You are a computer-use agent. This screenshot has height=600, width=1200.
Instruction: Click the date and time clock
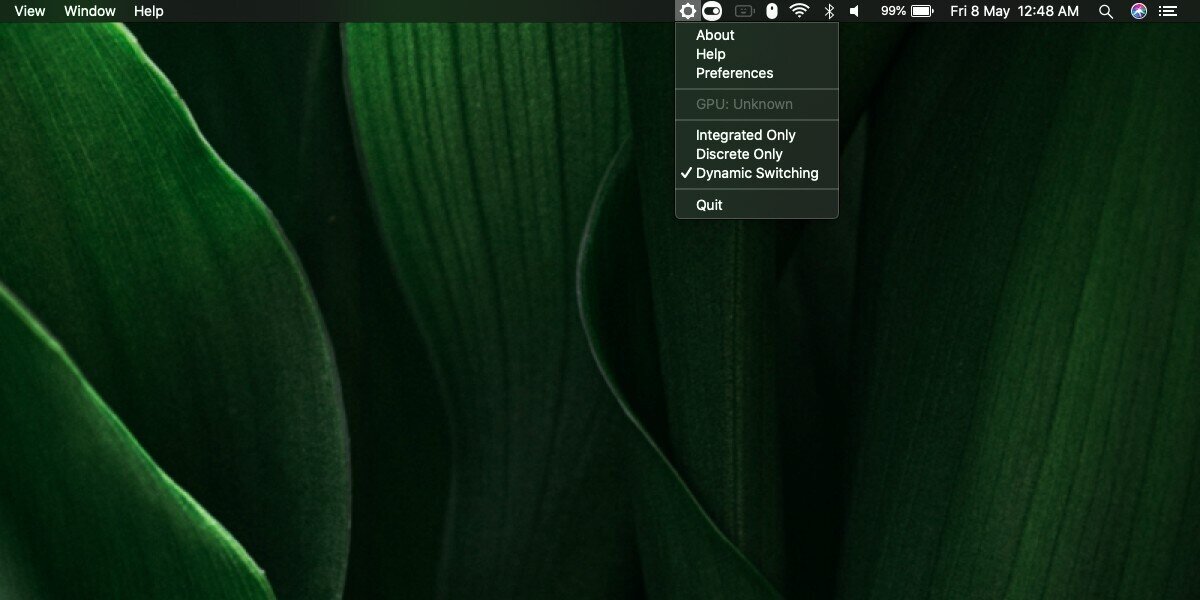tap(1014, 11)
